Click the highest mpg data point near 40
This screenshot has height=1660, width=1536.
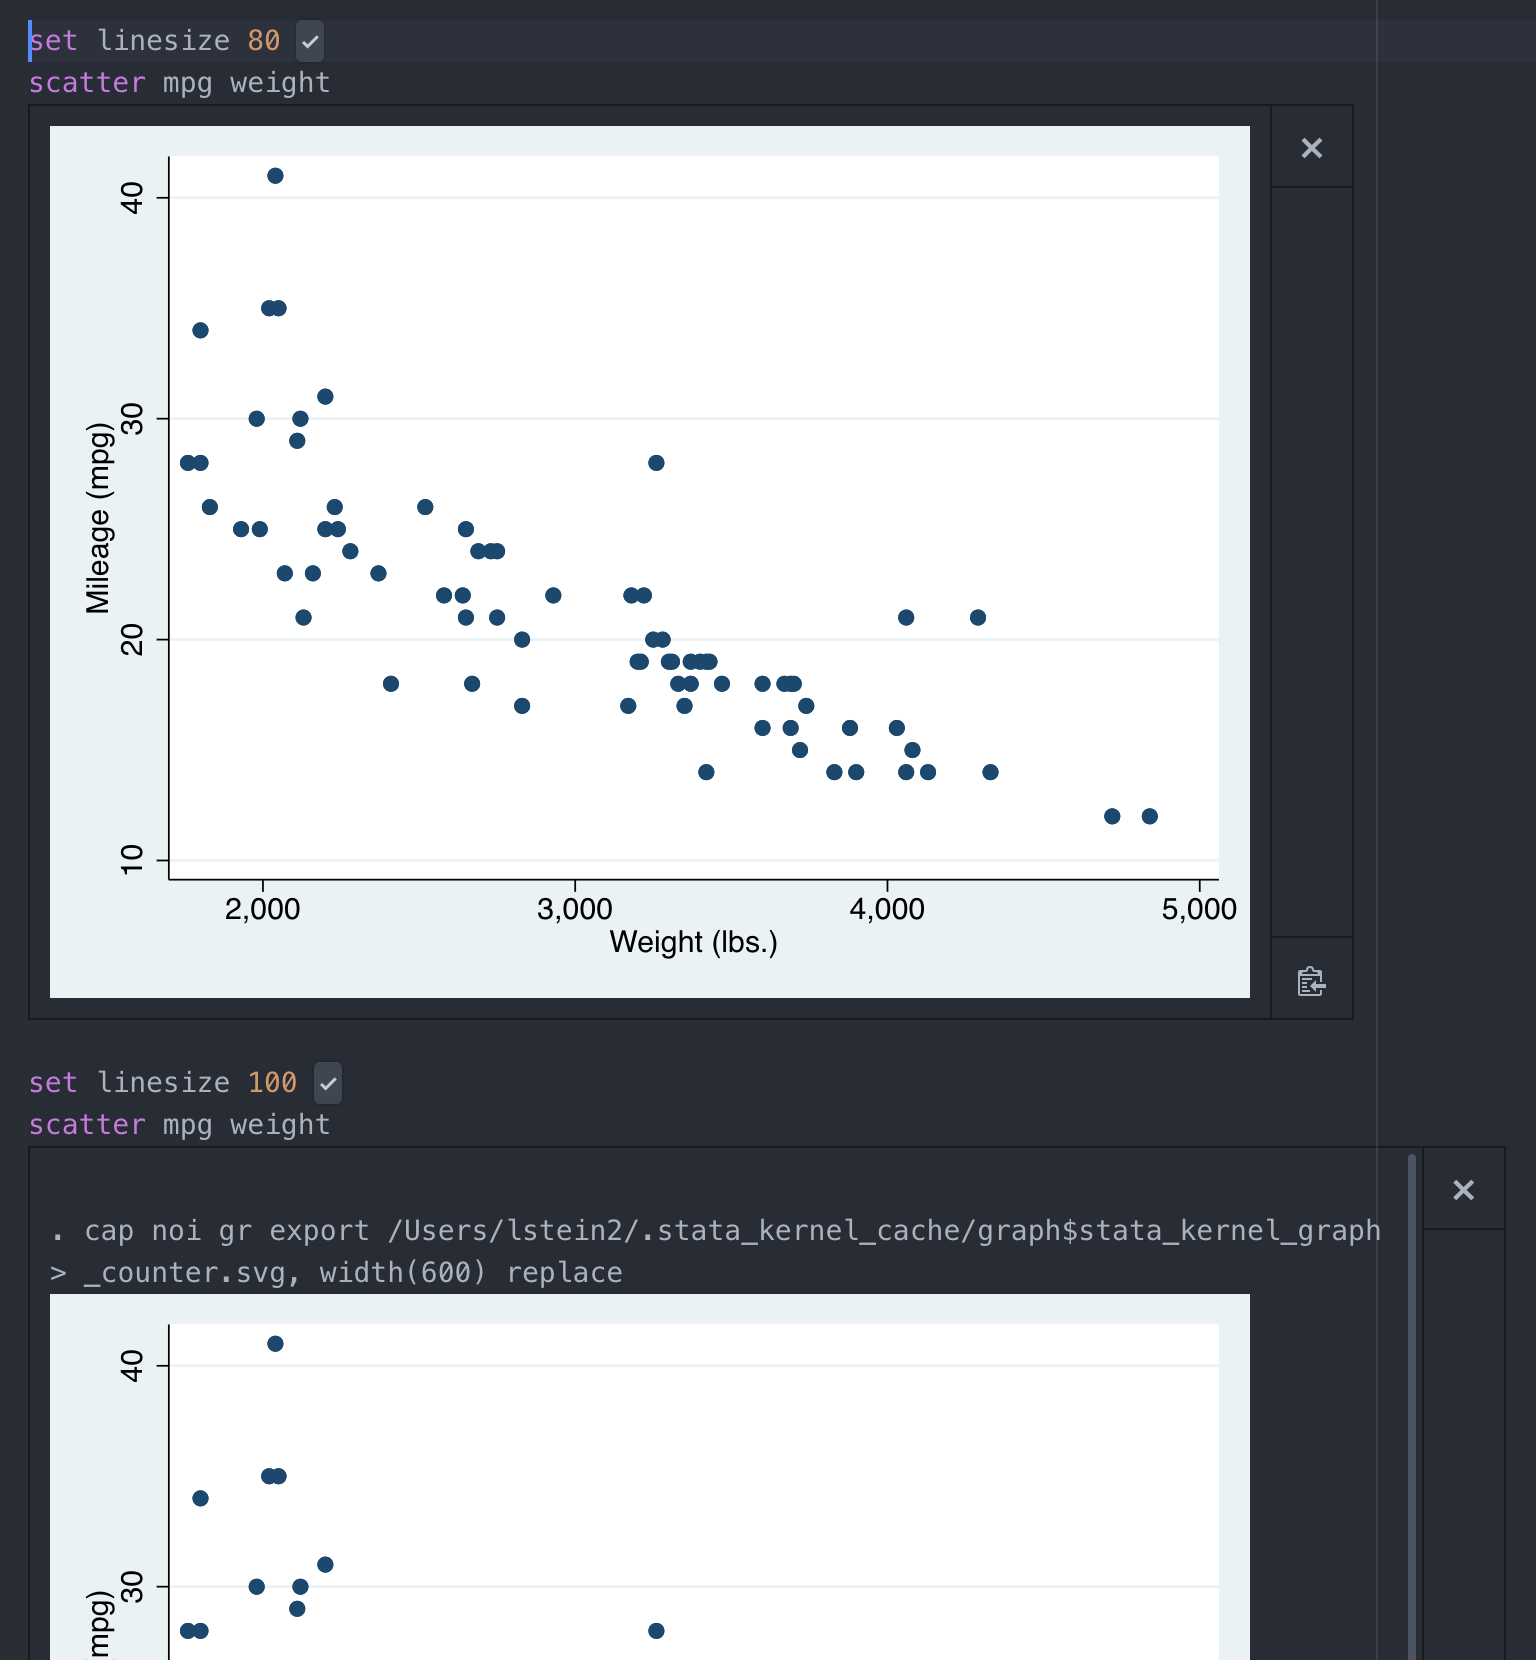tap(275, 175)
